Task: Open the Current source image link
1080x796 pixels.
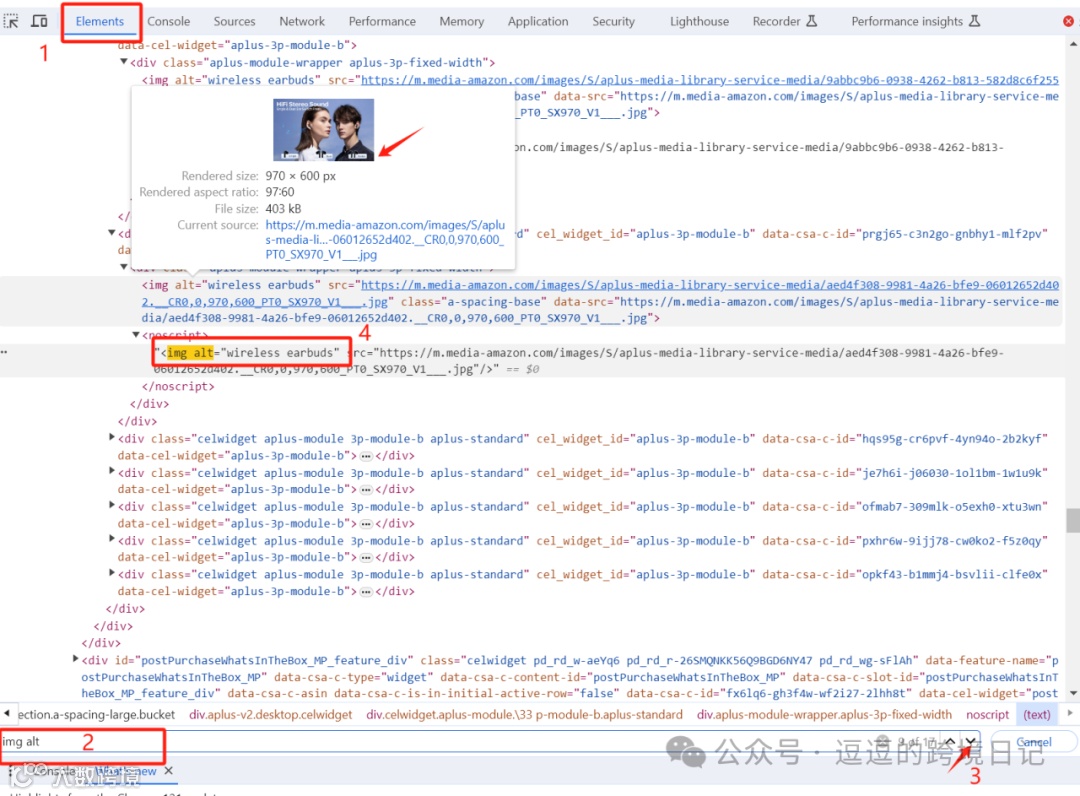Action: pos(385,240)
